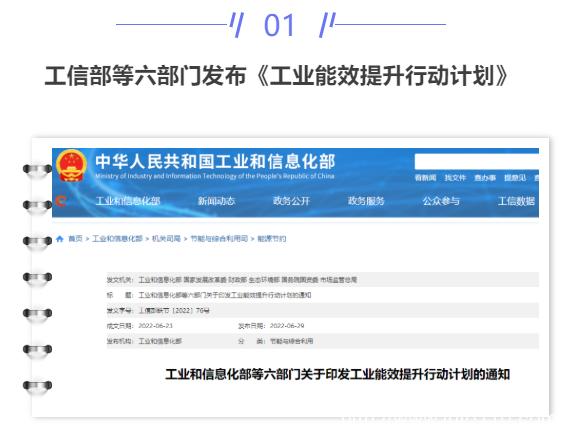
Task: Open 机关司局 breadcrumb link
Action: [x=166, y=238]
